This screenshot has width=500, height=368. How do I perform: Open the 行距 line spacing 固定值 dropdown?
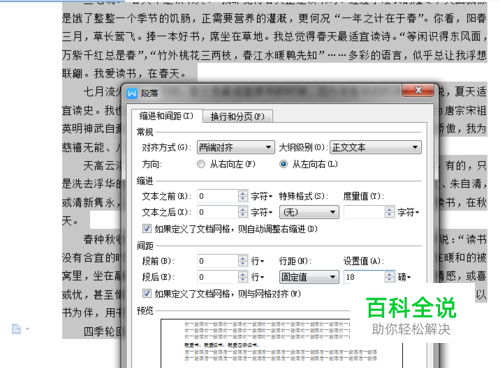click(309, 277)
